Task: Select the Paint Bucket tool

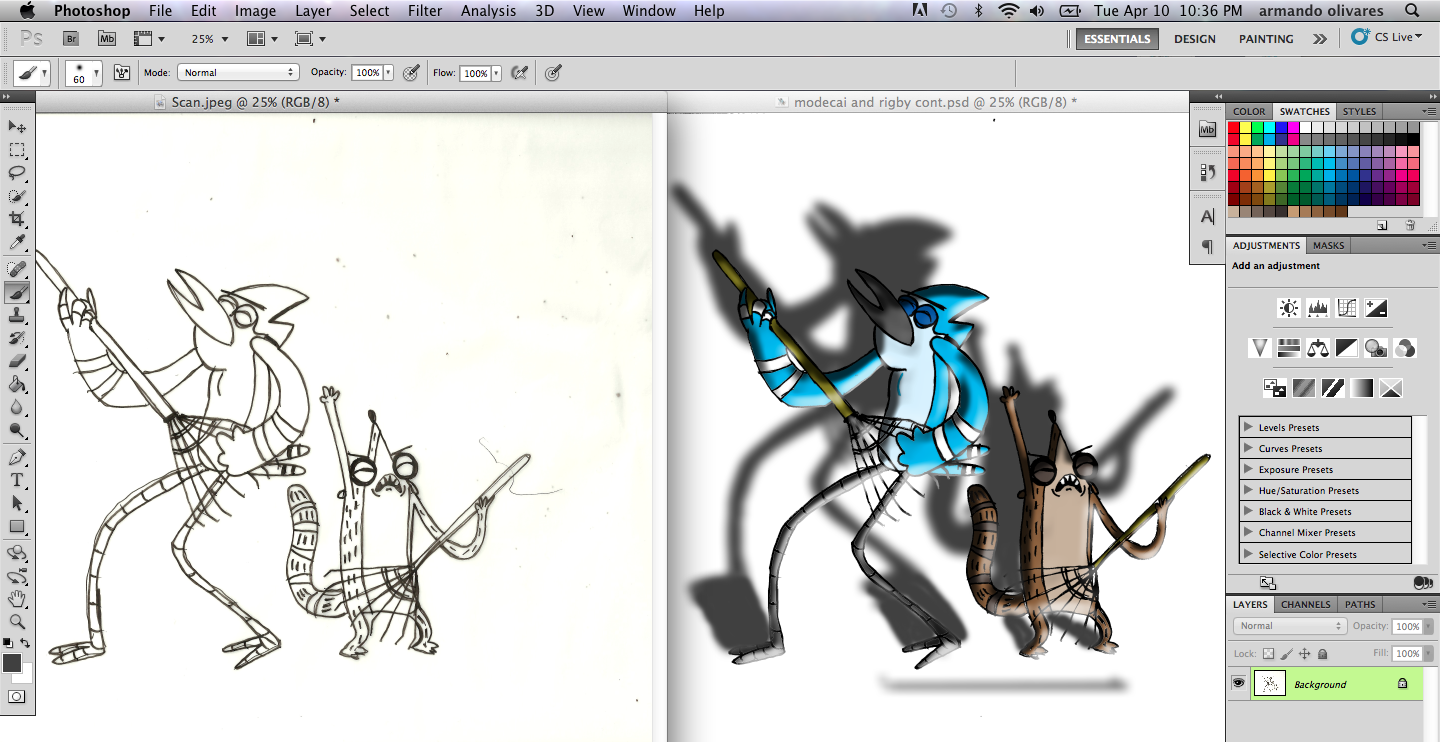Action: pos(17,384)
